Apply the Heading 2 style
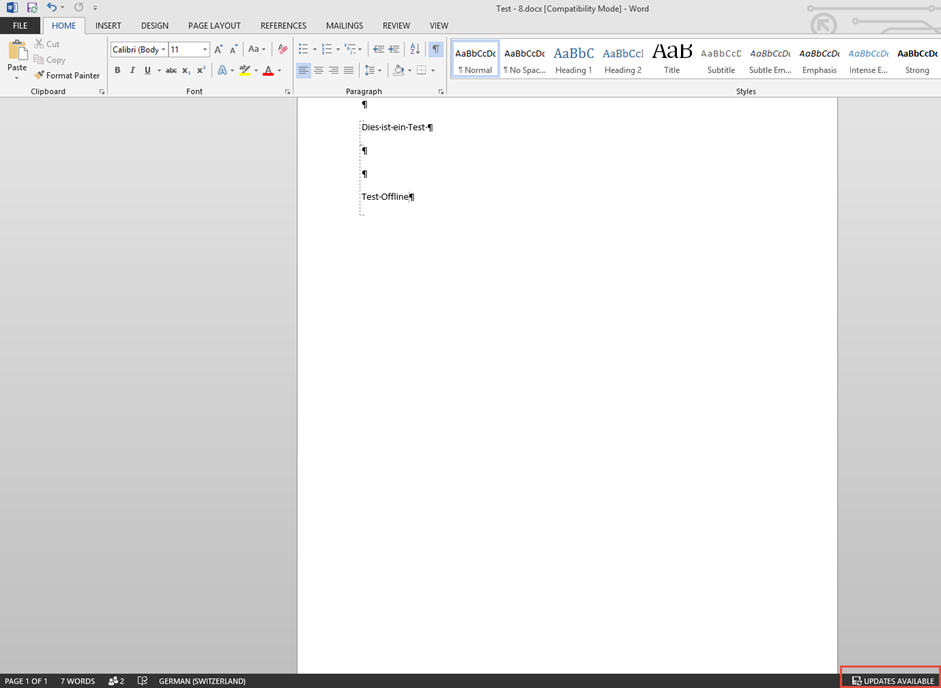Viewport: 941px width, 688px height. 623,59
